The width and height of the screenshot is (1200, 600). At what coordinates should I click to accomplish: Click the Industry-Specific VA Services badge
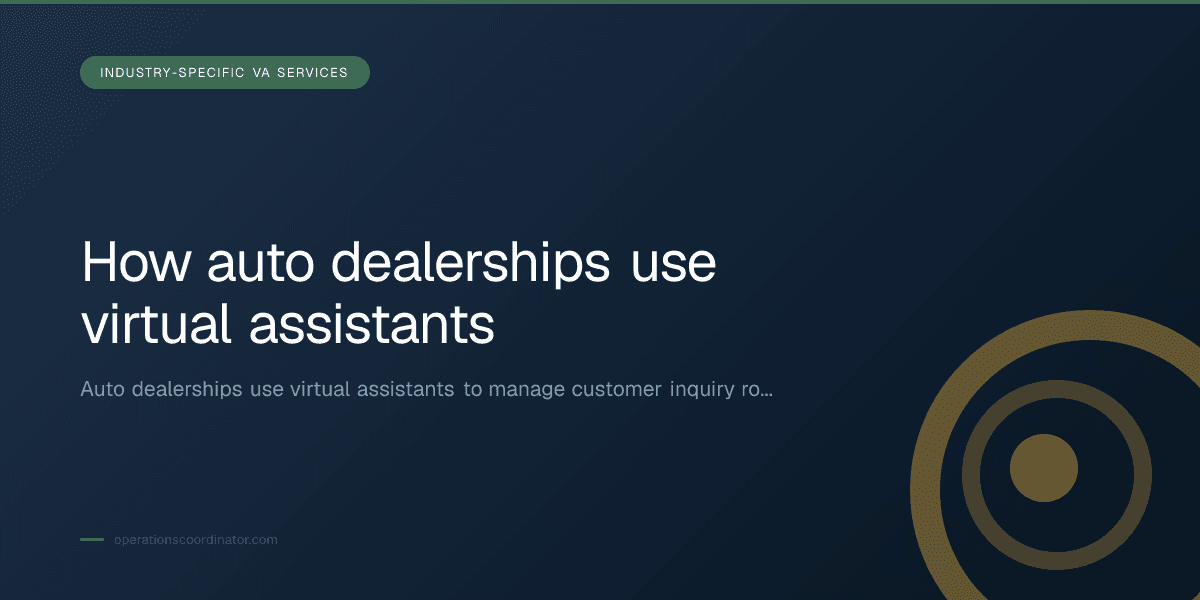click(225, 73)
